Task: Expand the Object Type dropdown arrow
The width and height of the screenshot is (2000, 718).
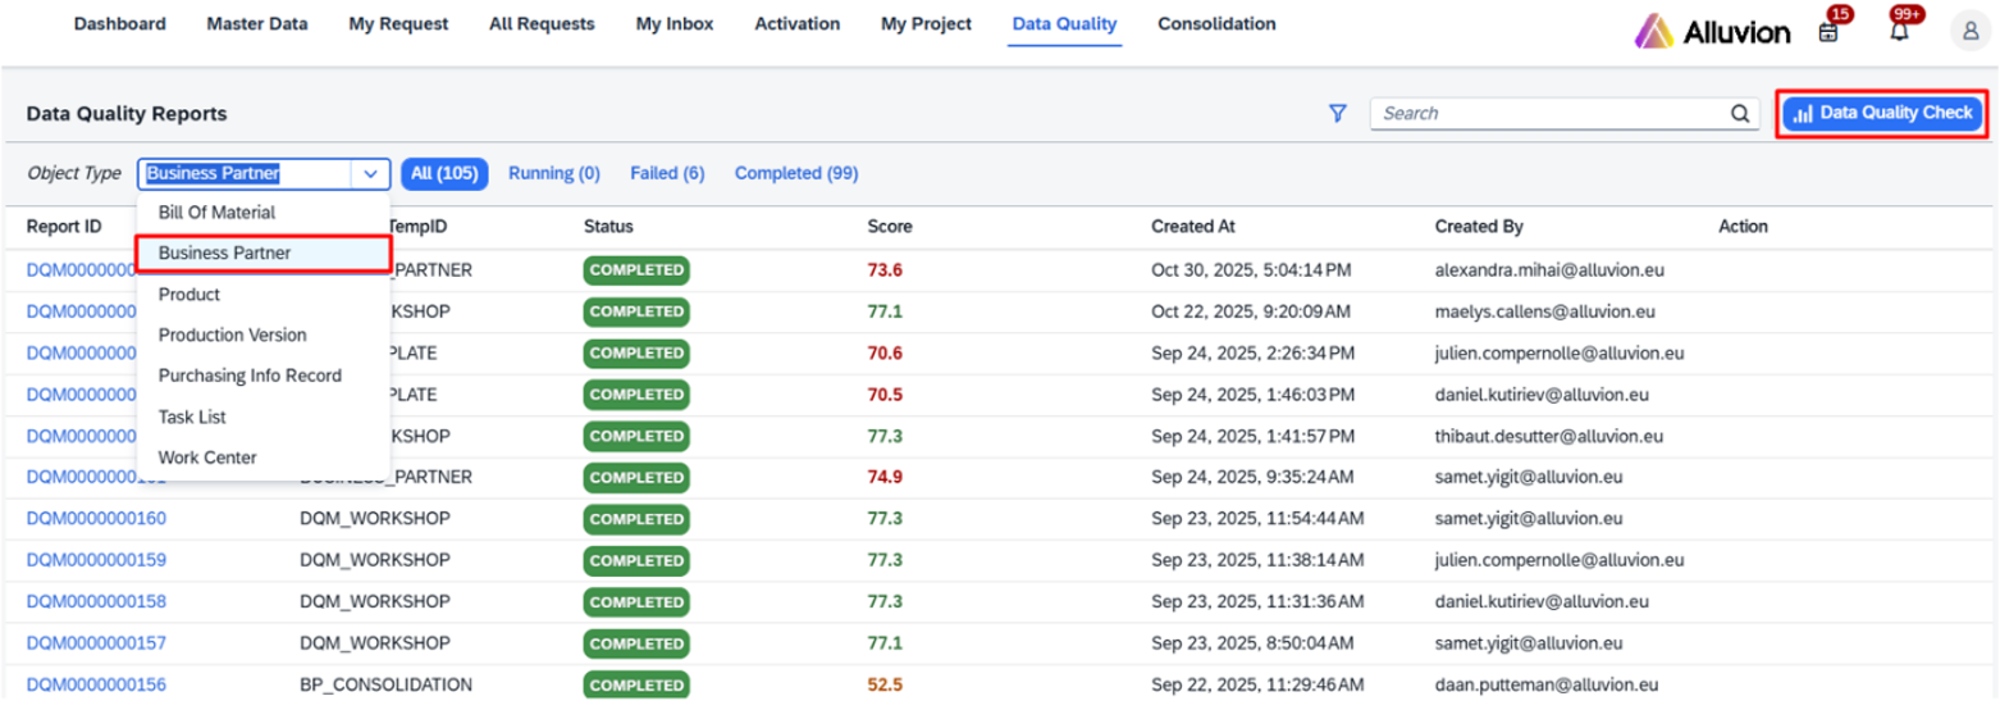Action: (370, 174)
